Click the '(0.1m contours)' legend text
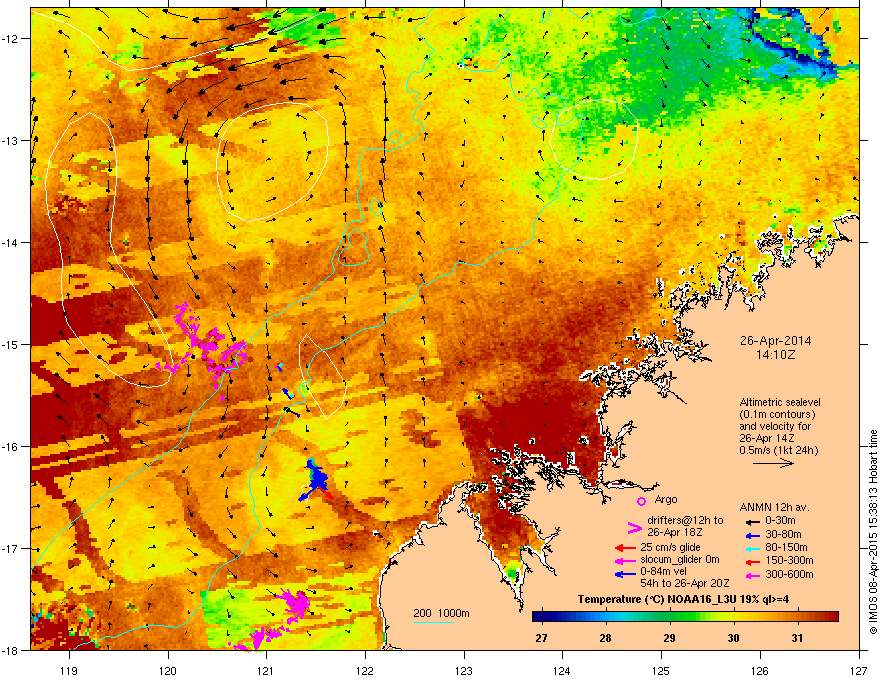The height and width of the screenshot is (680, 880). click(x=777, y=415)
